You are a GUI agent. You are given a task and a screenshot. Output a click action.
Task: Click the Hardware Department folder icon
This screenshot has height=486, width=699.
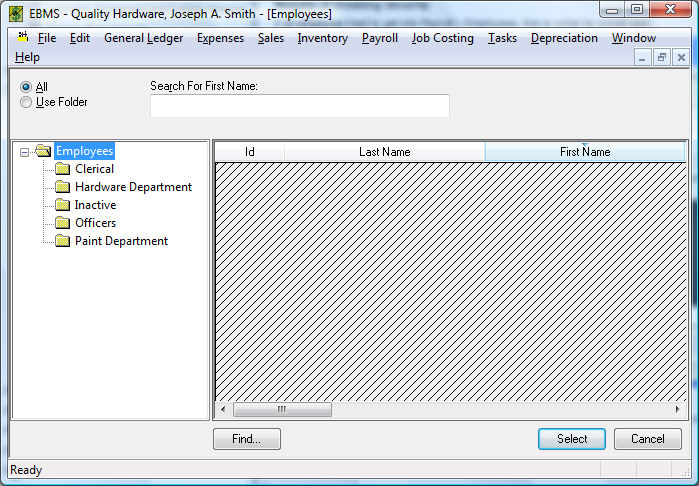[62, 187]
